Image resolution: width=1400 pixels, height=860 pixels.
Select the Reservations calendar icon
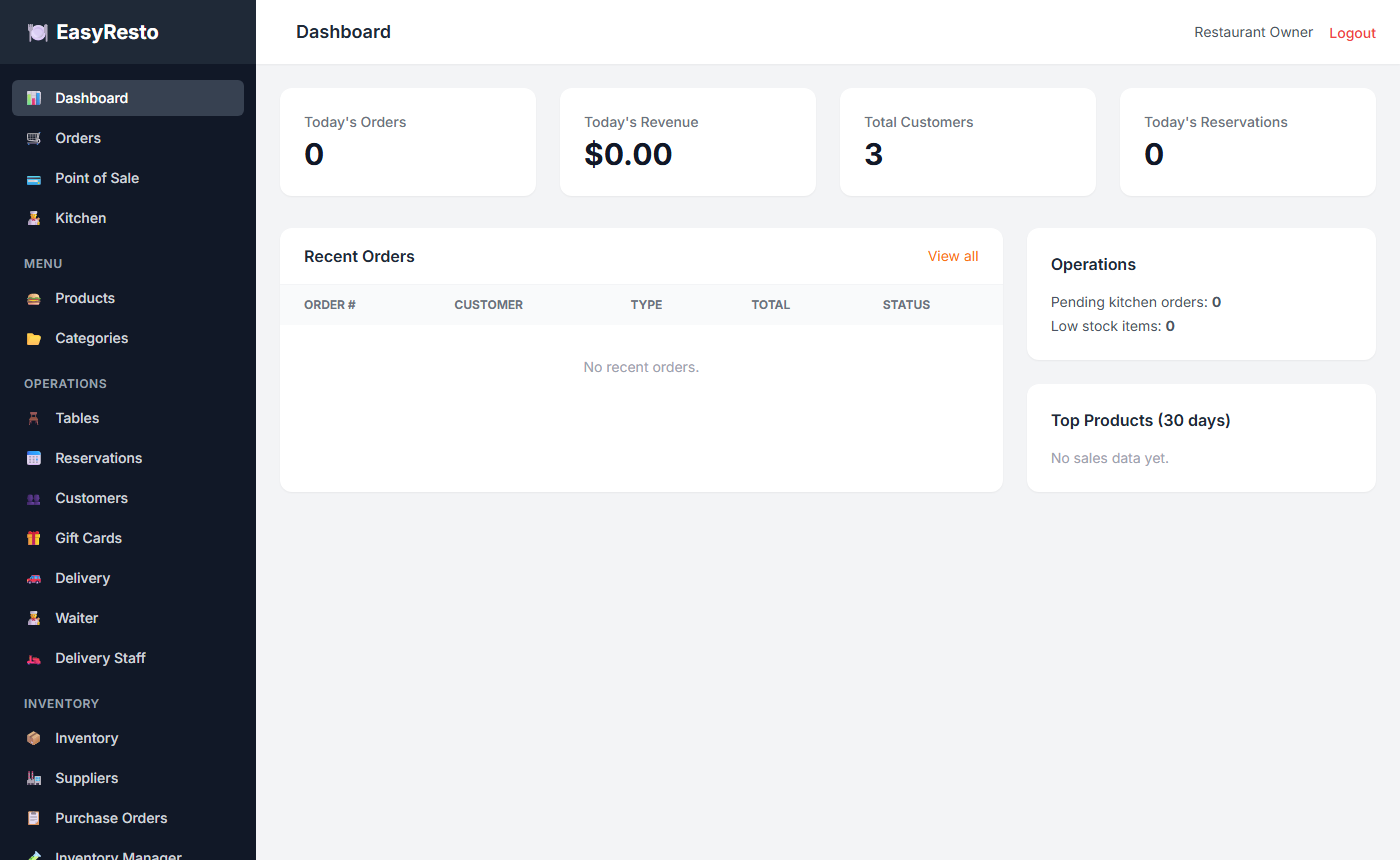tap(34, 458)
